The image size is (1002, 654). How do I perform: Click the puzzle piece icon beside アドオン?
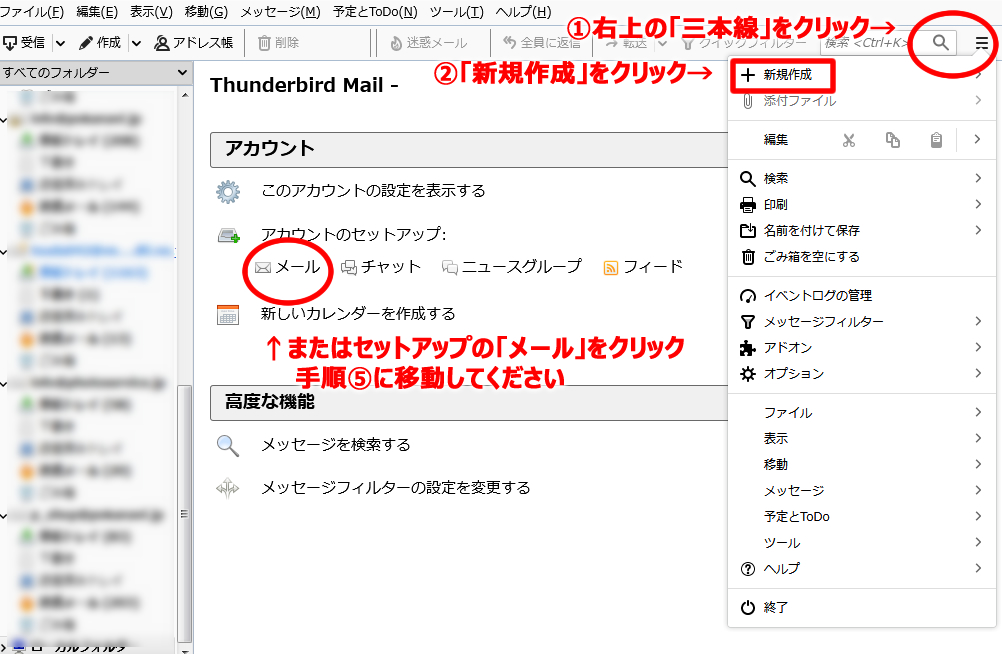(x=748, y=348)
